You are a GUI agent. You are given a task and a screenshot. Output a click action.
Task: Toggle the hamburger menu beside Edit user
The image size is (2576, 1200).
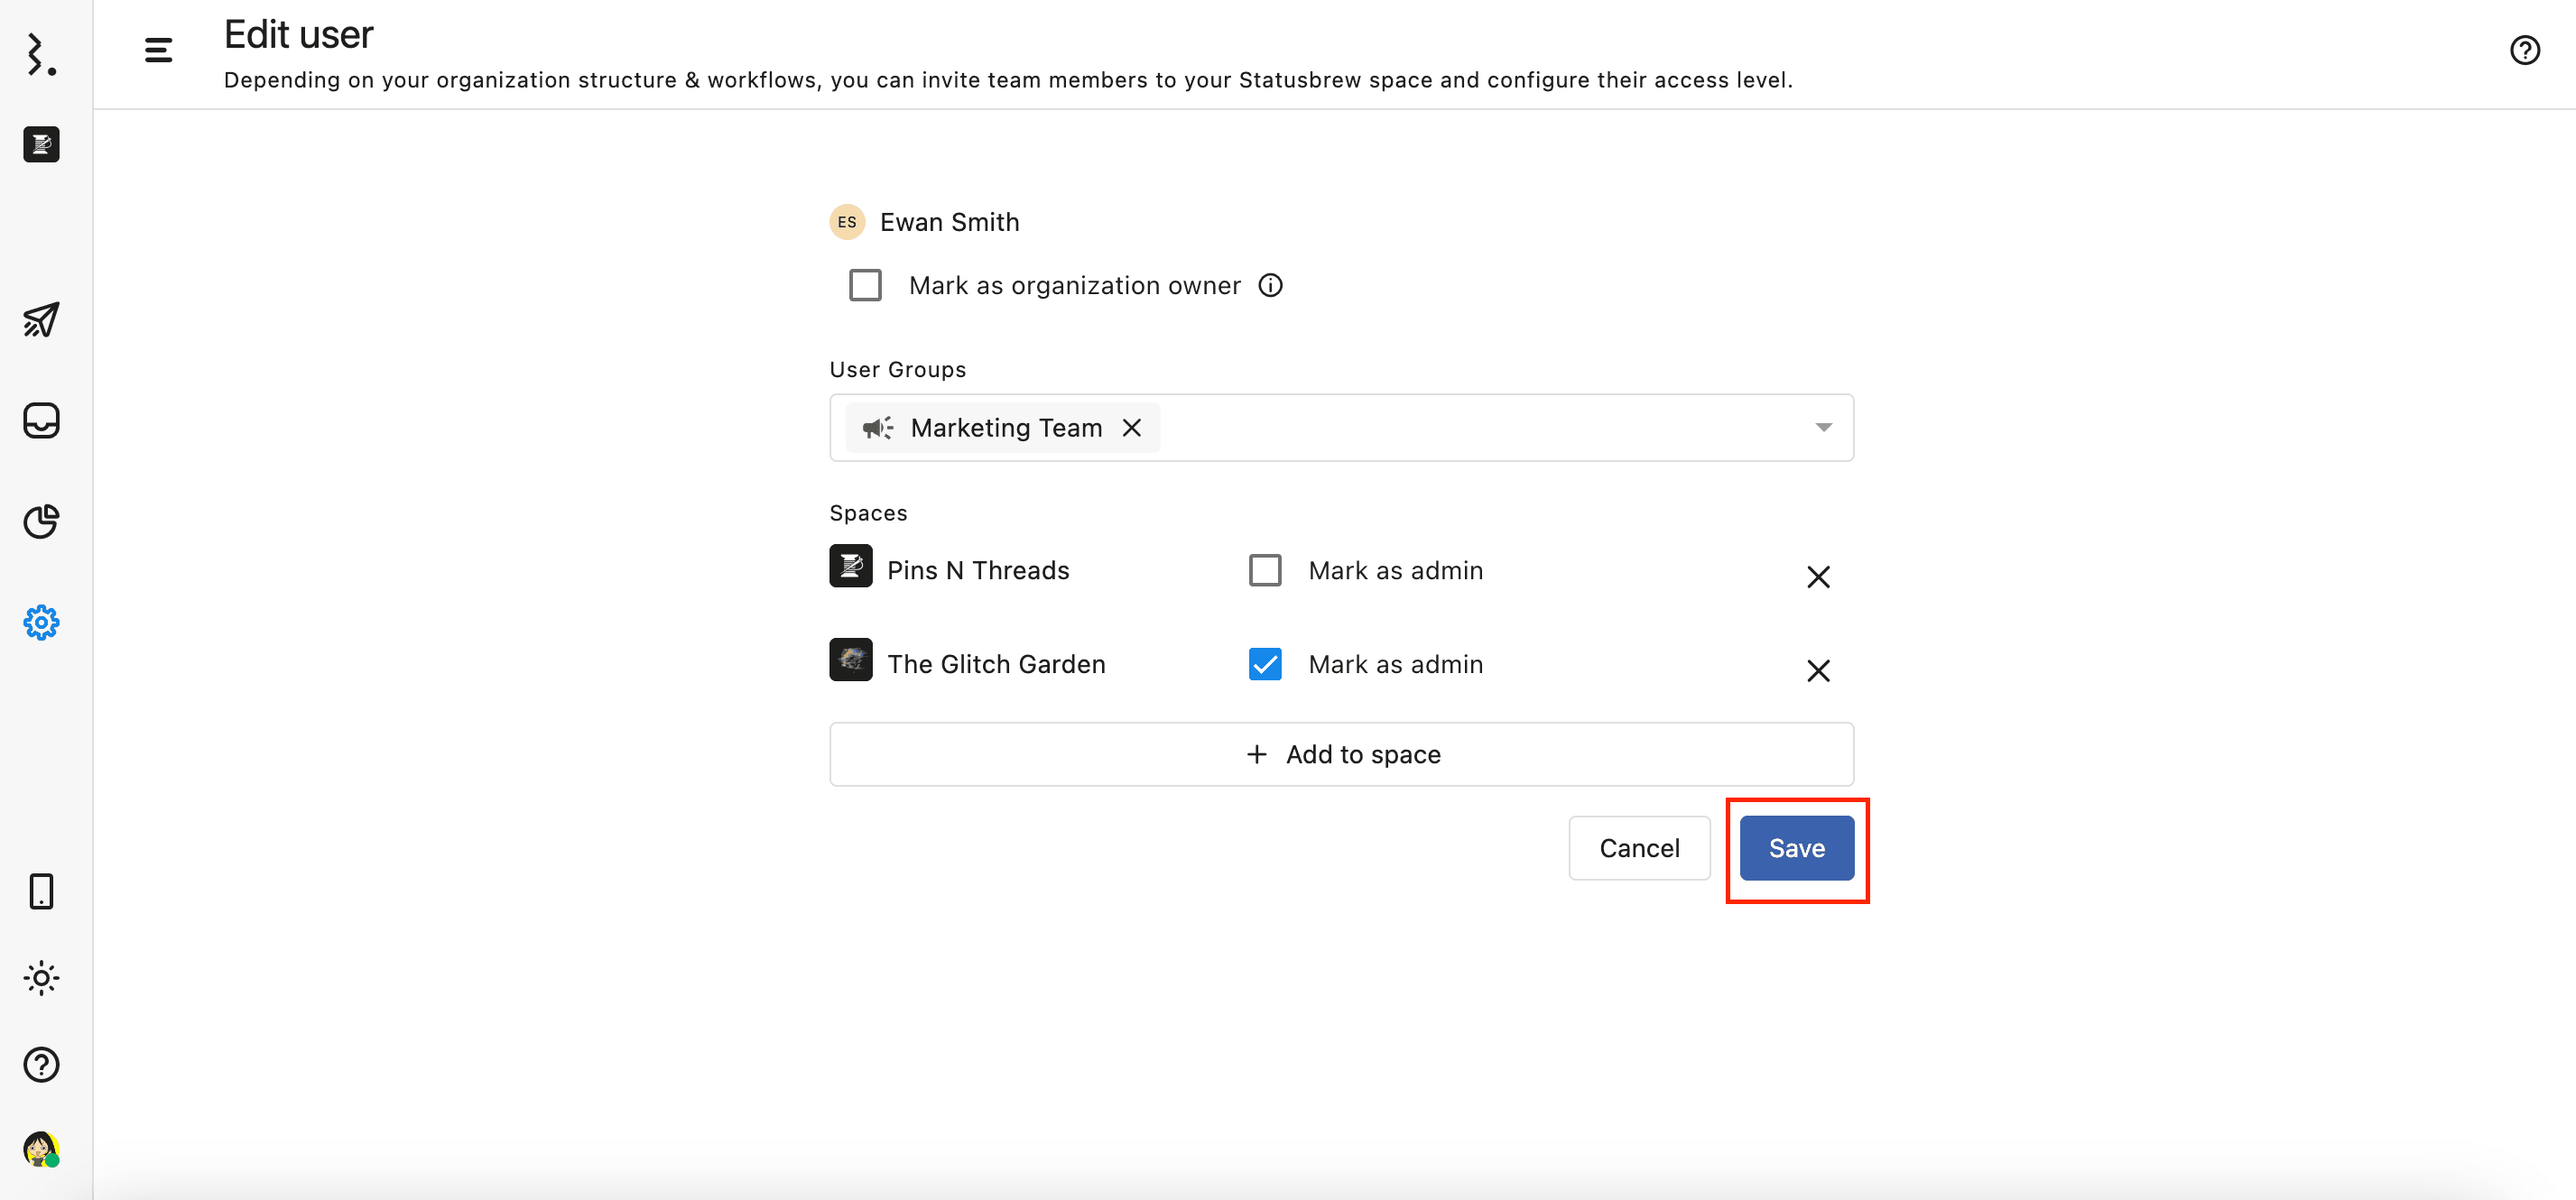click(x=158, y=50)
